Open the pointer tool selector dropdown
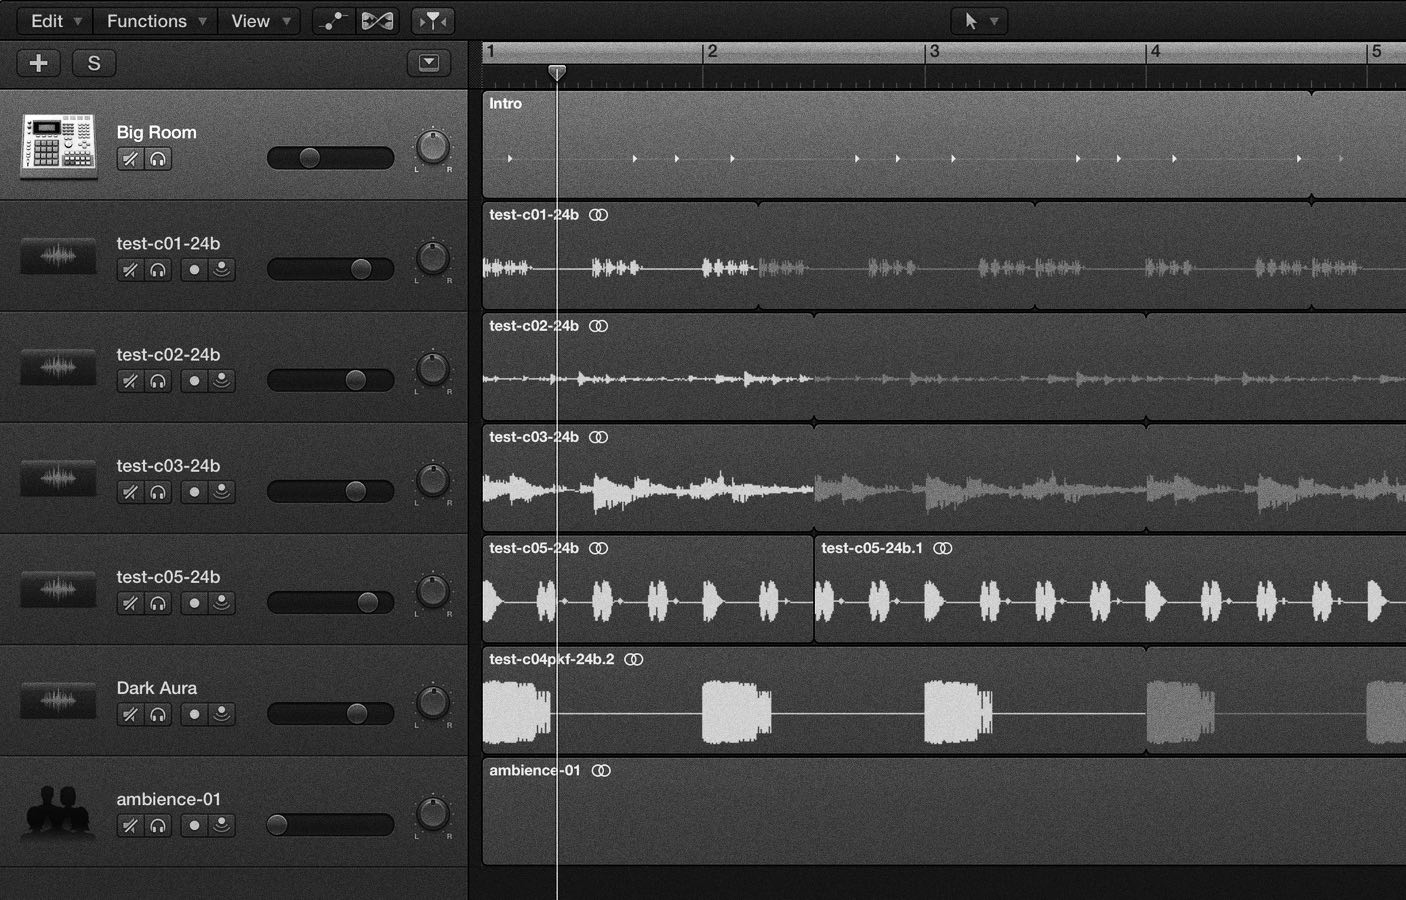The width and height of the screenshot is (1406, 900). click(979, 21)
